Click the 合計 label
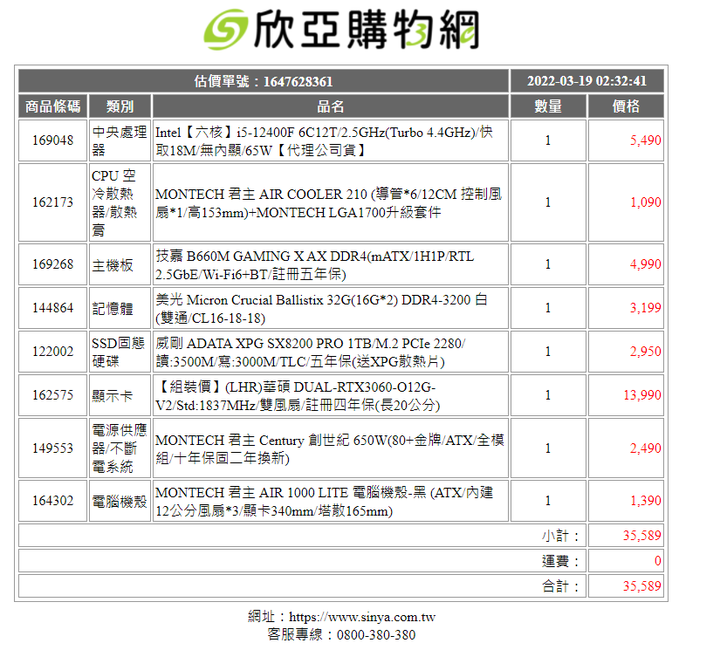The width and height of the screenshot is (720, 650). [x=561, y=586]
